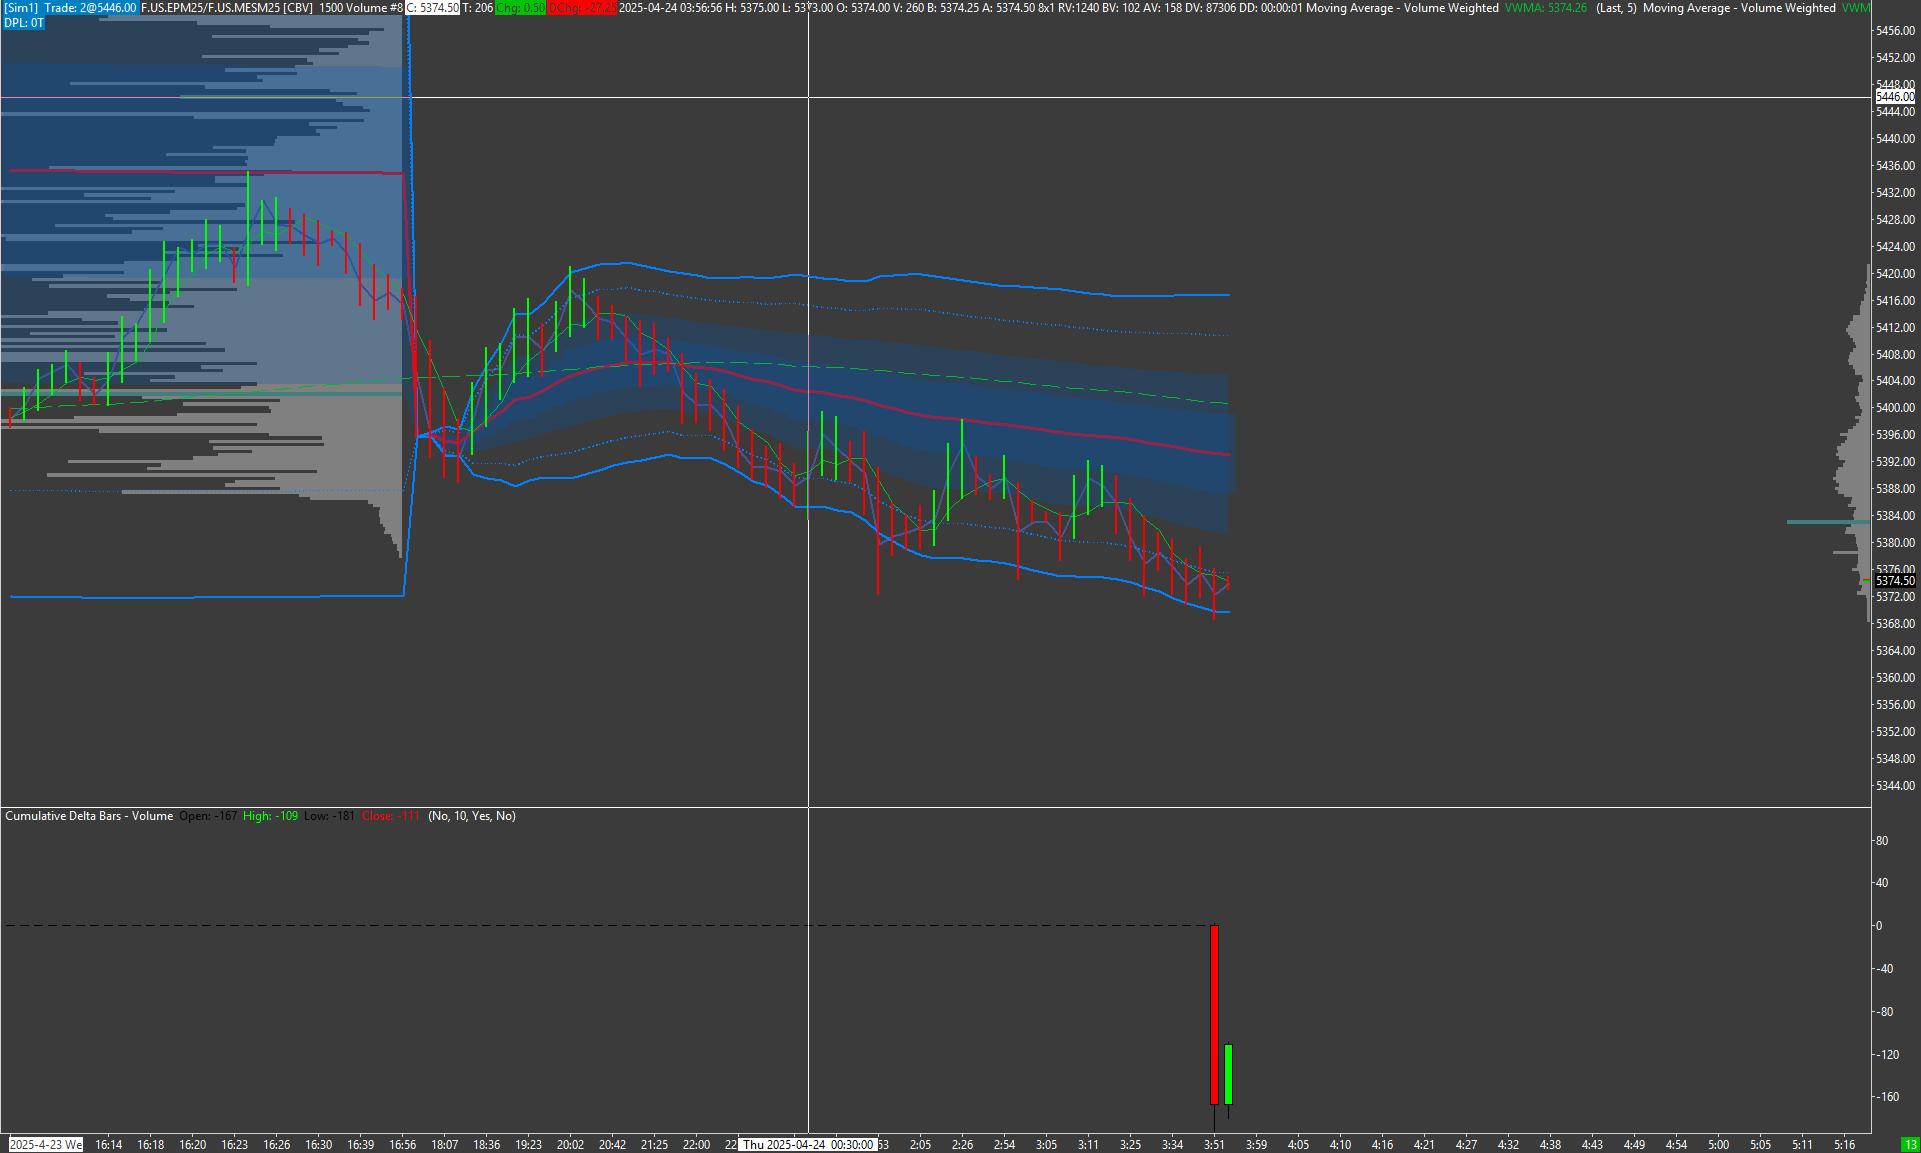The width and height of the screenshot is (1921, 1153).
Task: Click the [Sim1] Trade 2@5446.00 label
Action: pos(70,8)
